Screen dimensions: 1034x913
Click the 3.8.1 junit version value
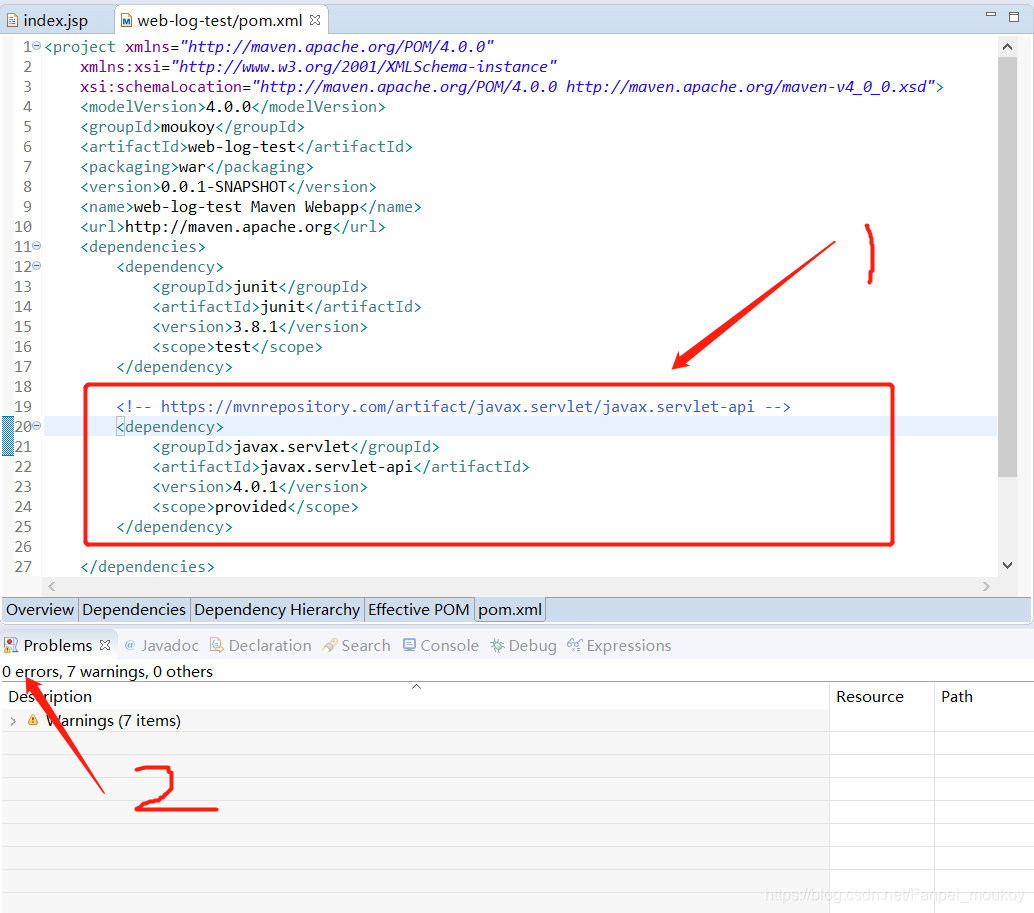[x=255, y=326]
